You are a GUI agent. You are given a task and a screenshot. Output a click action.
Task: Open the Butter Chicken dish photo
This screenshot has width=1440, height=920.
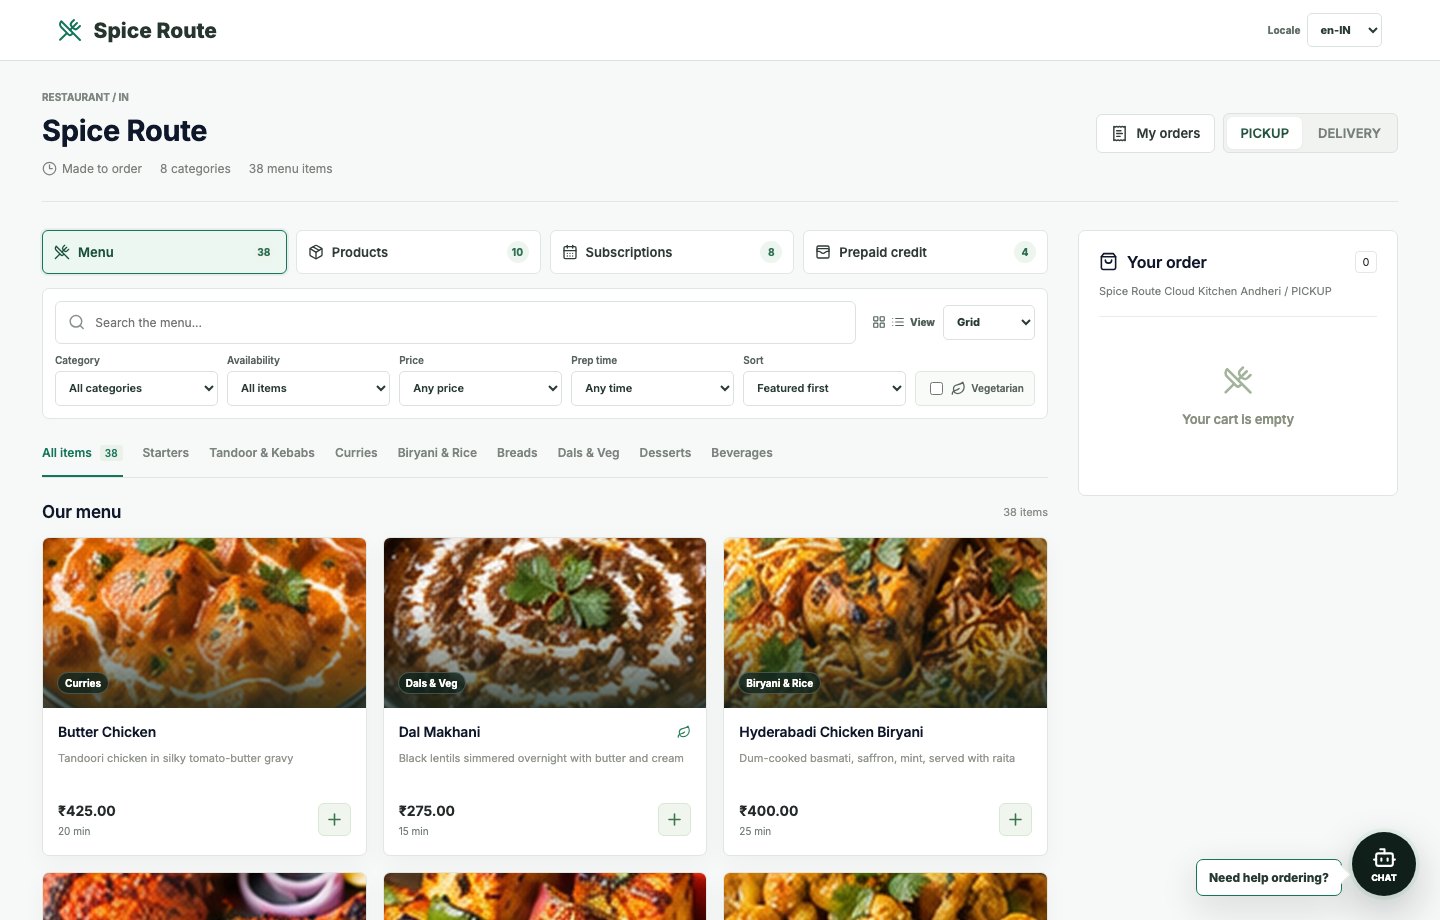[x=204, y=623]
